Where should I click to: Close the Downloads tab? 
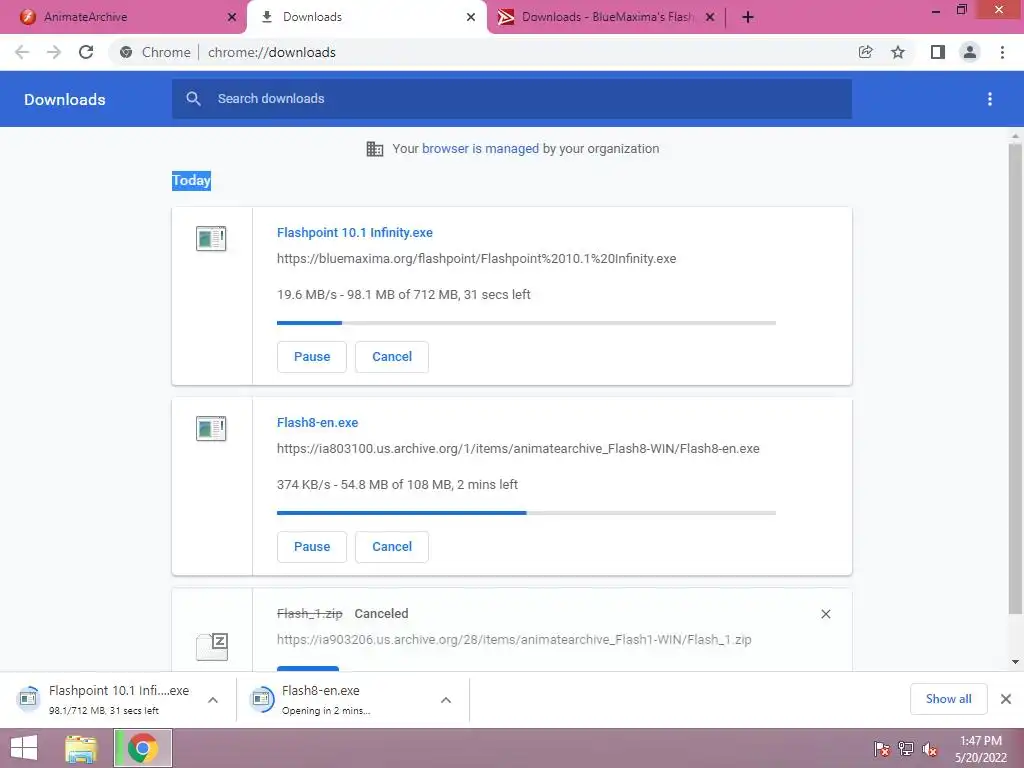point(471,17)
